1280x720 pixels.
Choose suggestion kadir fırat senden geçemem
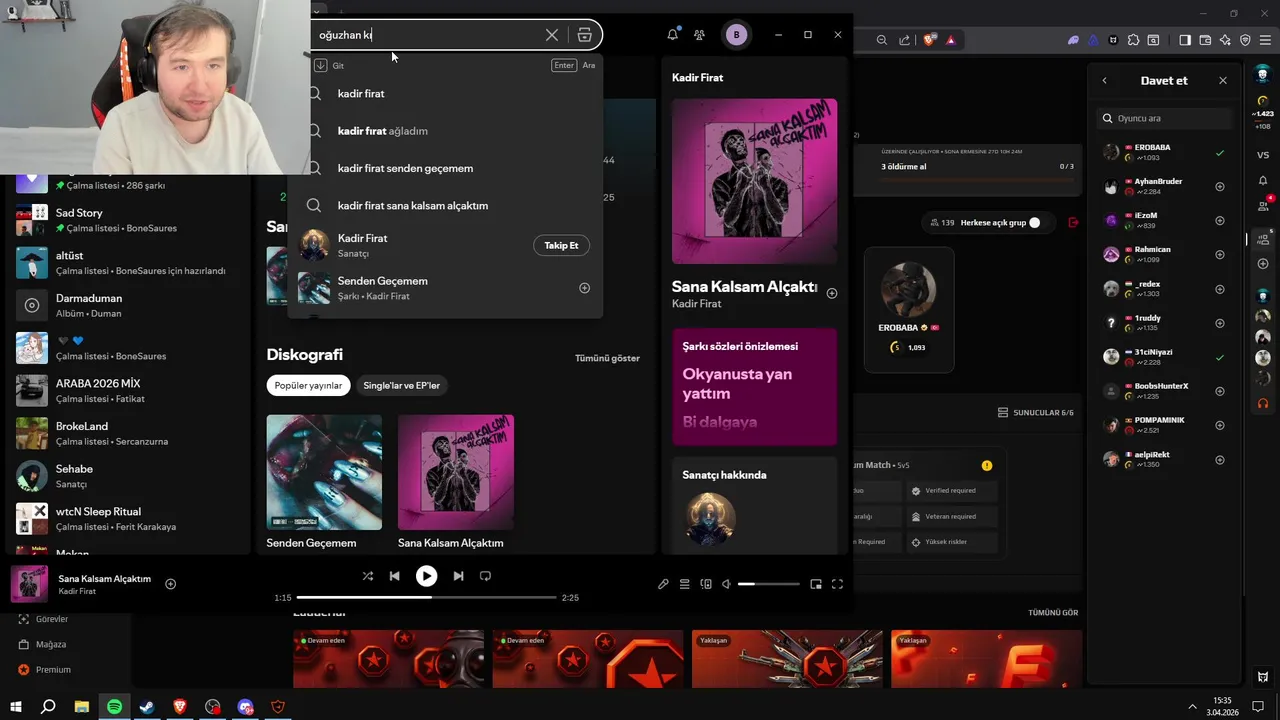click(x=405, y=168)
